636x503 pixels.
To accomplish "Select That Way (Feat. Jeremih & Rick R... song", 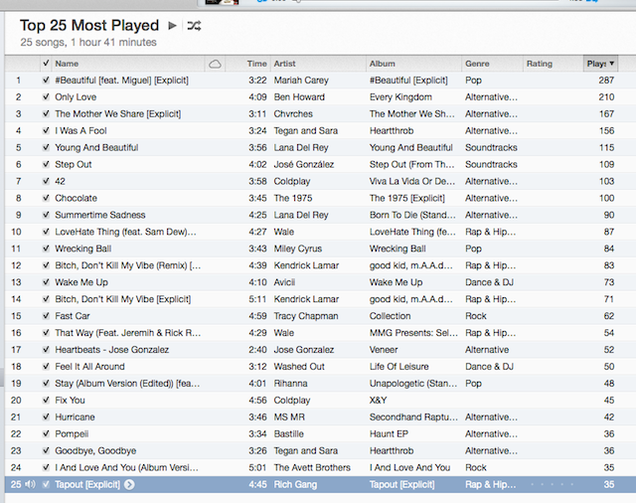I will coord(128,333).
